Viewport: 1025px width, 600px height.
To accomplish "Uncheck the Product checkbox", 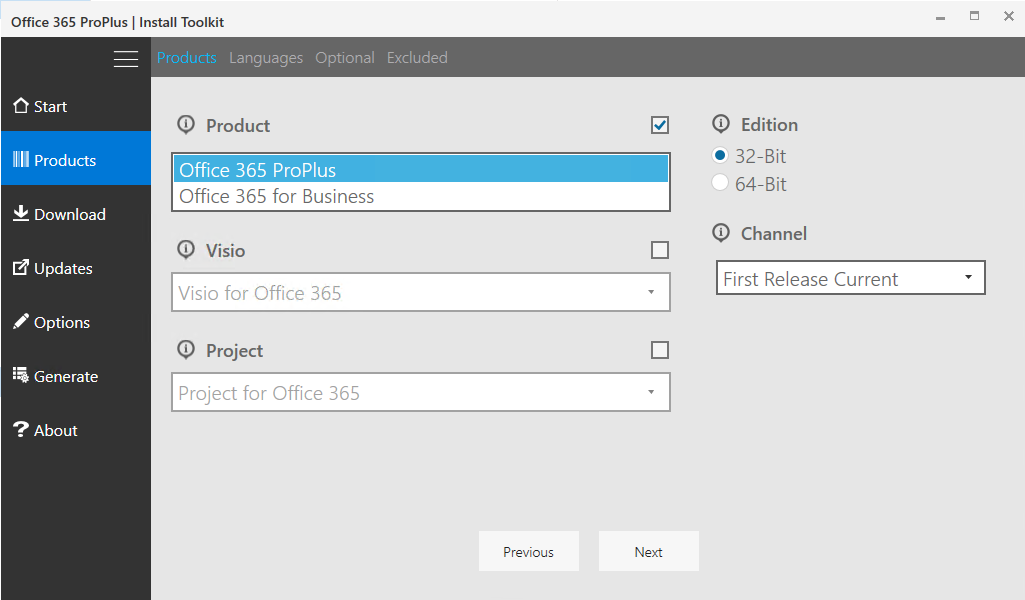I will tap(659, 125).
